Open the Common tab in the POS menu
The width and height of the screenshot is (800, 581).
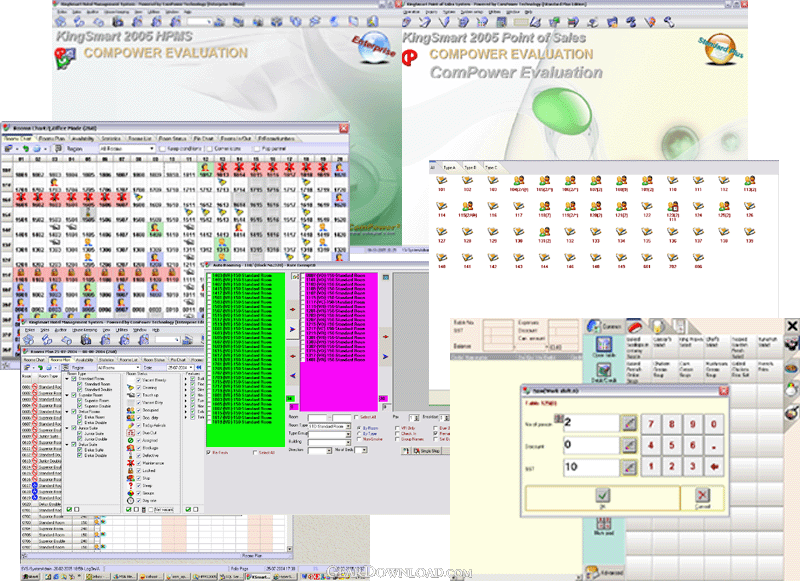click(604, 326)
